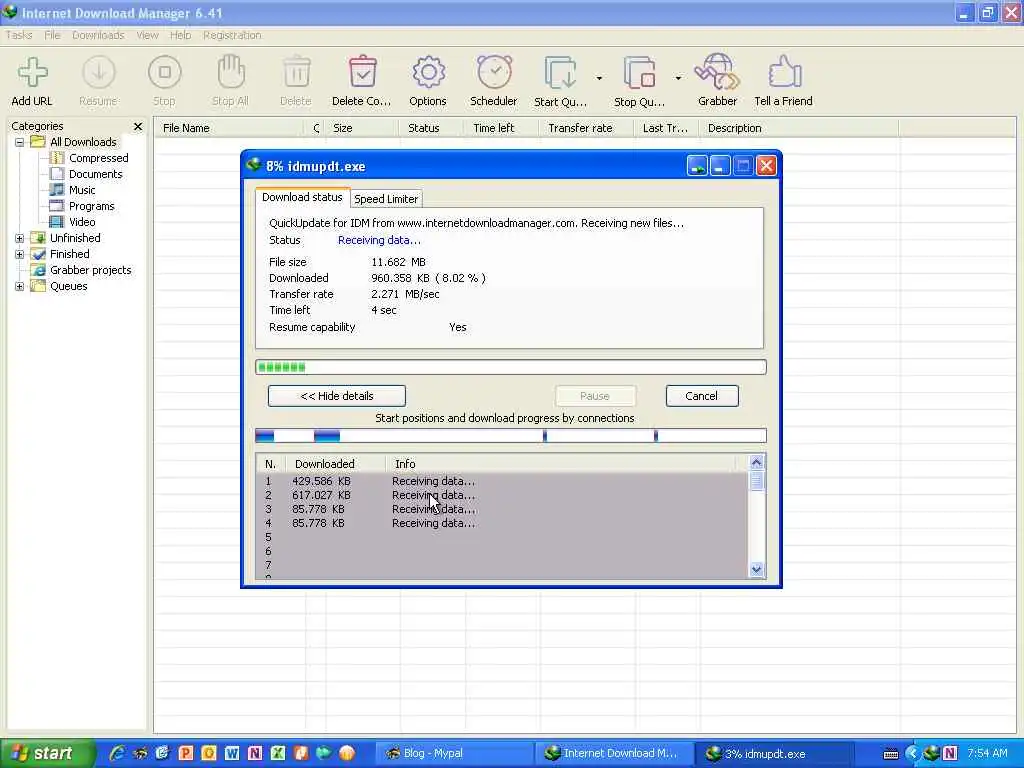Click the Tell a Friend icon

click(784, 72)
